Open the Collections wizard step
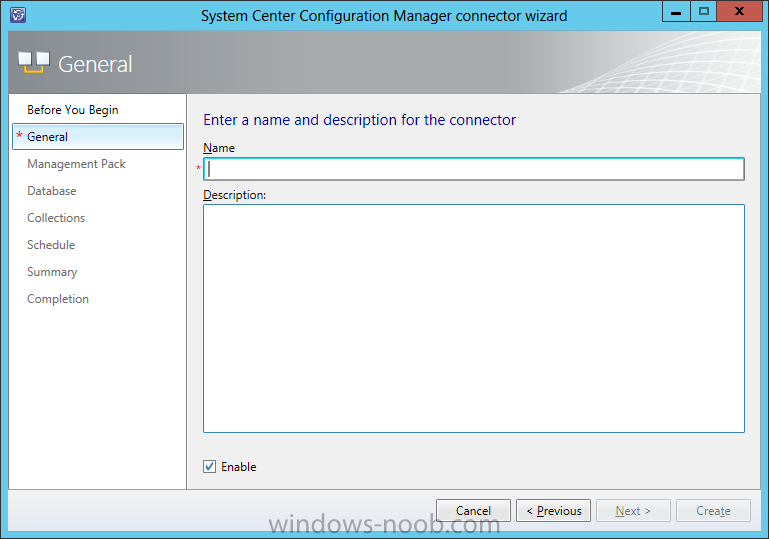This screenshot has height=539, width=769. [56, 218]
